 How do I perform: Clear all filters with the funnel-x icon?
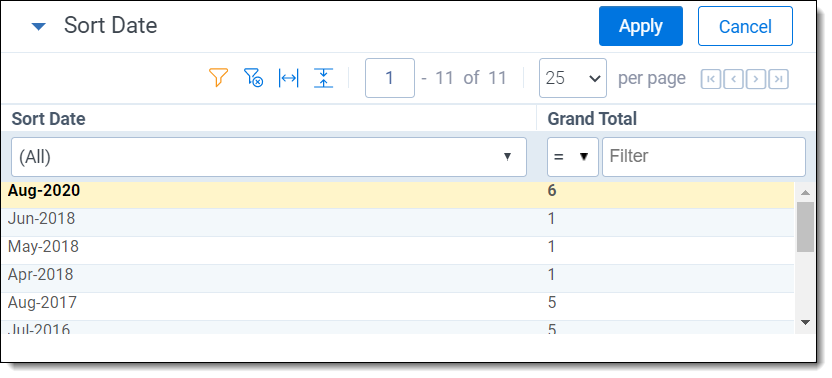(253, 78)
